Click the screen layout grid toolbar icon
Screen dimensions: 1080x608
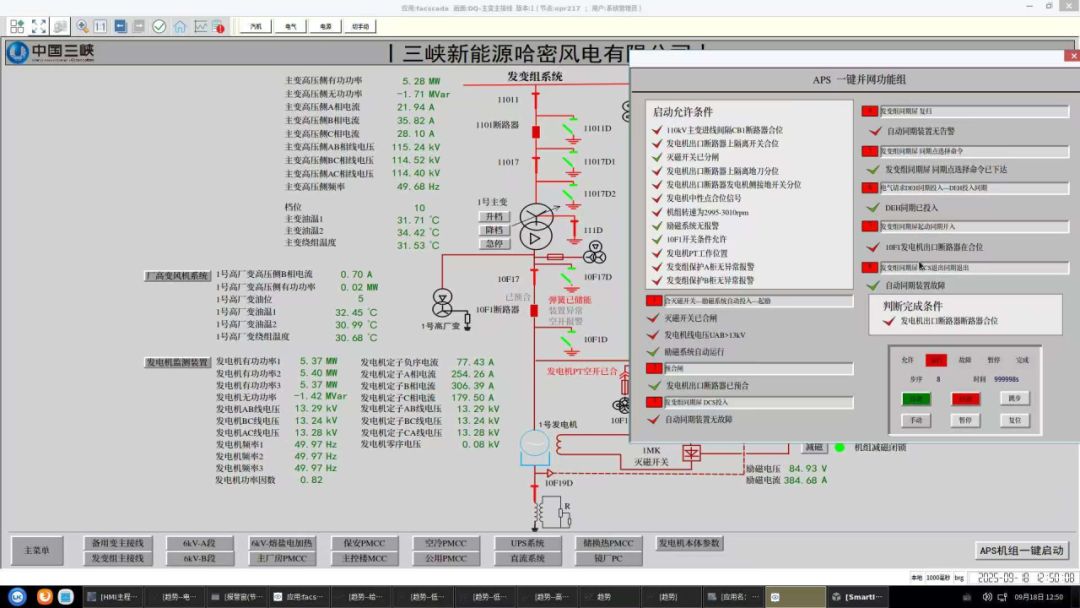17,26
